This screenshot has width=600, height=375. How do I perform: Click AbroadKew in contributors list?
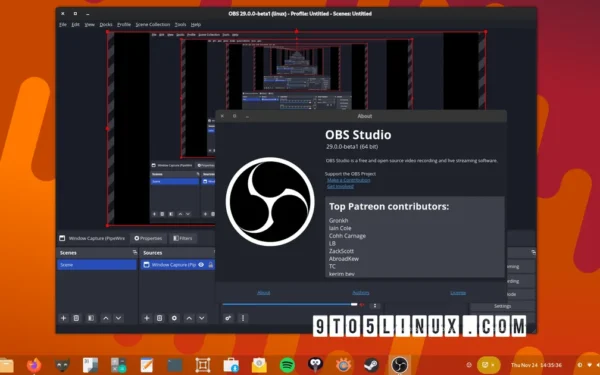pyautogui.click(x=344, y=259)
